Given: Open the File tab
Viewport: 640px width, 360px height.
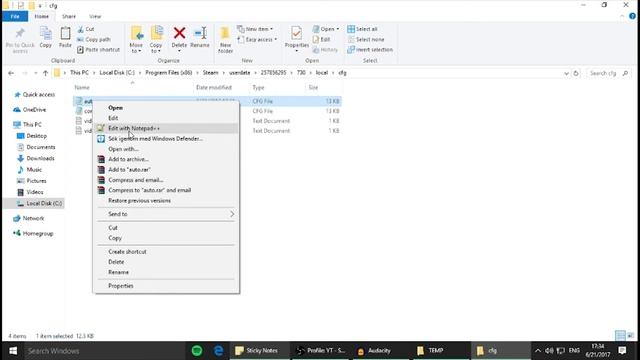Looking at the screenshot, I should pos(15,16).
